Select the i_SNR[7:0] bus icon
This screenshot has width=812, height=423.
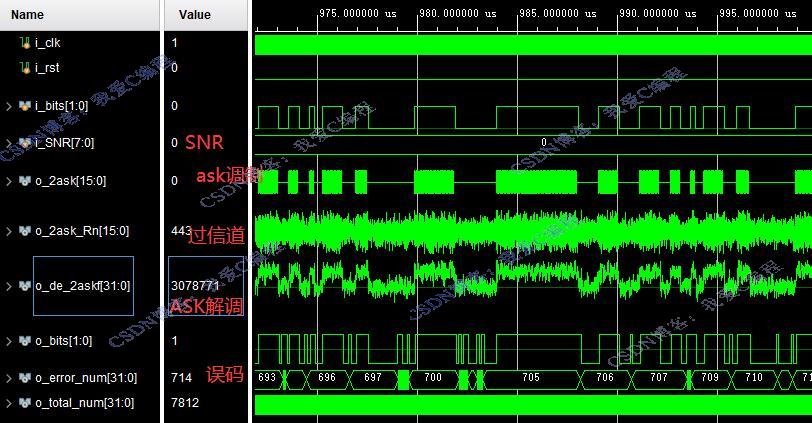pyautogui.click(x=25, y=143)
